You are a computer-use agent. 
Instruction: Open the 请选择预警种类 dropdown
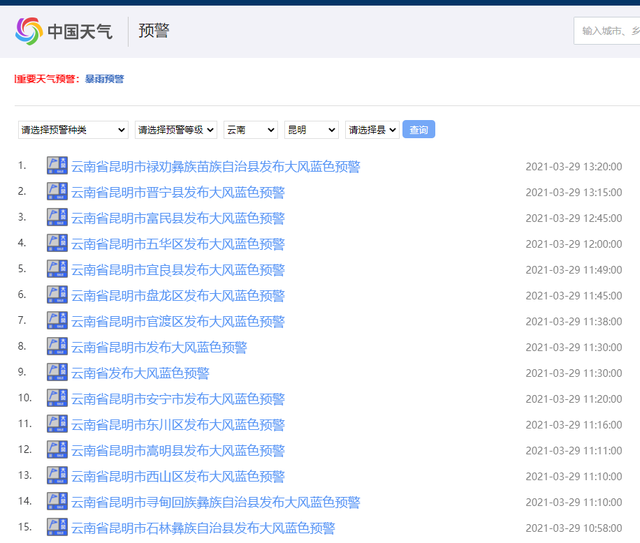click(73, 130)
